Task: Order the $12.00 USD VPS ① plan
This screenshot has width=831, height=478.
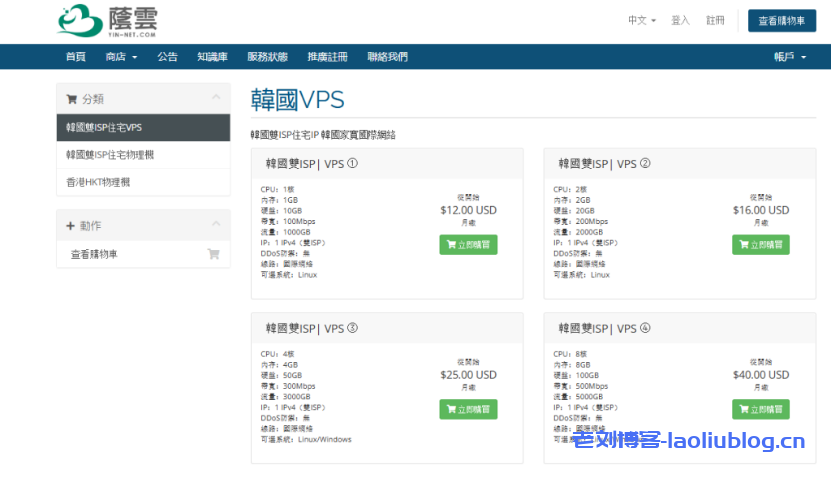Action: 468,244
